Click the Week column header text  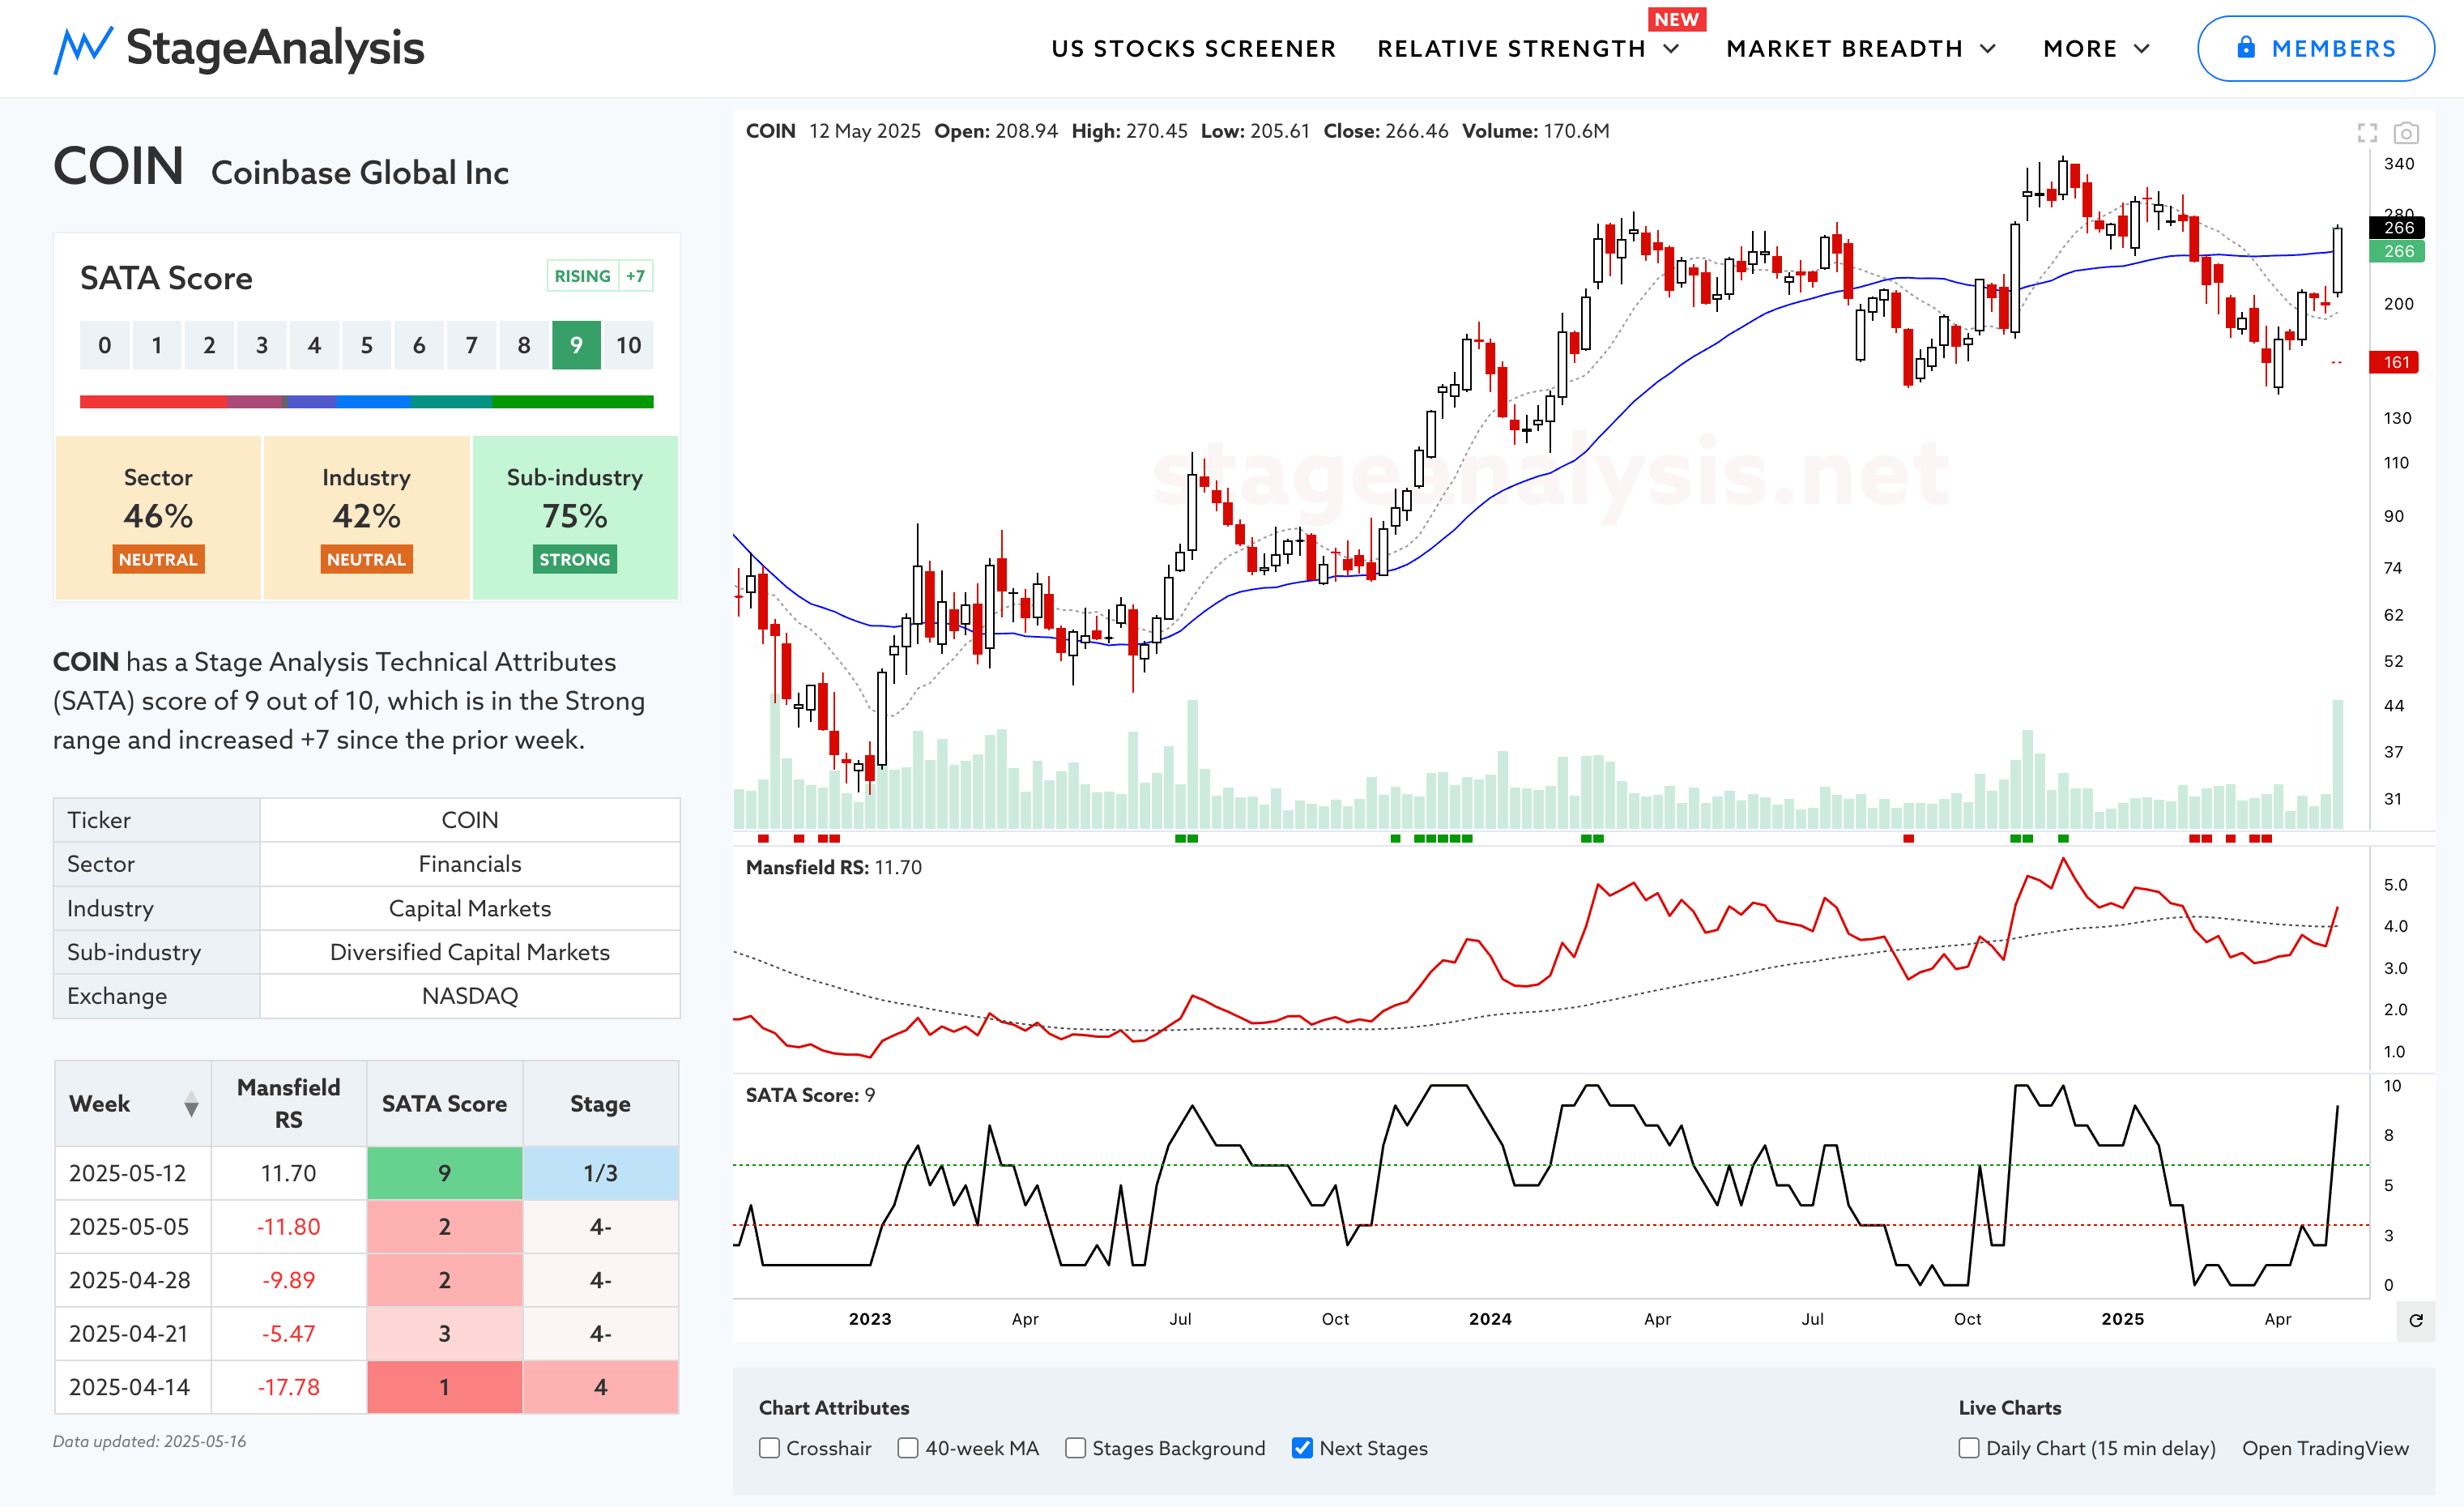click(x=99, y=1104)
